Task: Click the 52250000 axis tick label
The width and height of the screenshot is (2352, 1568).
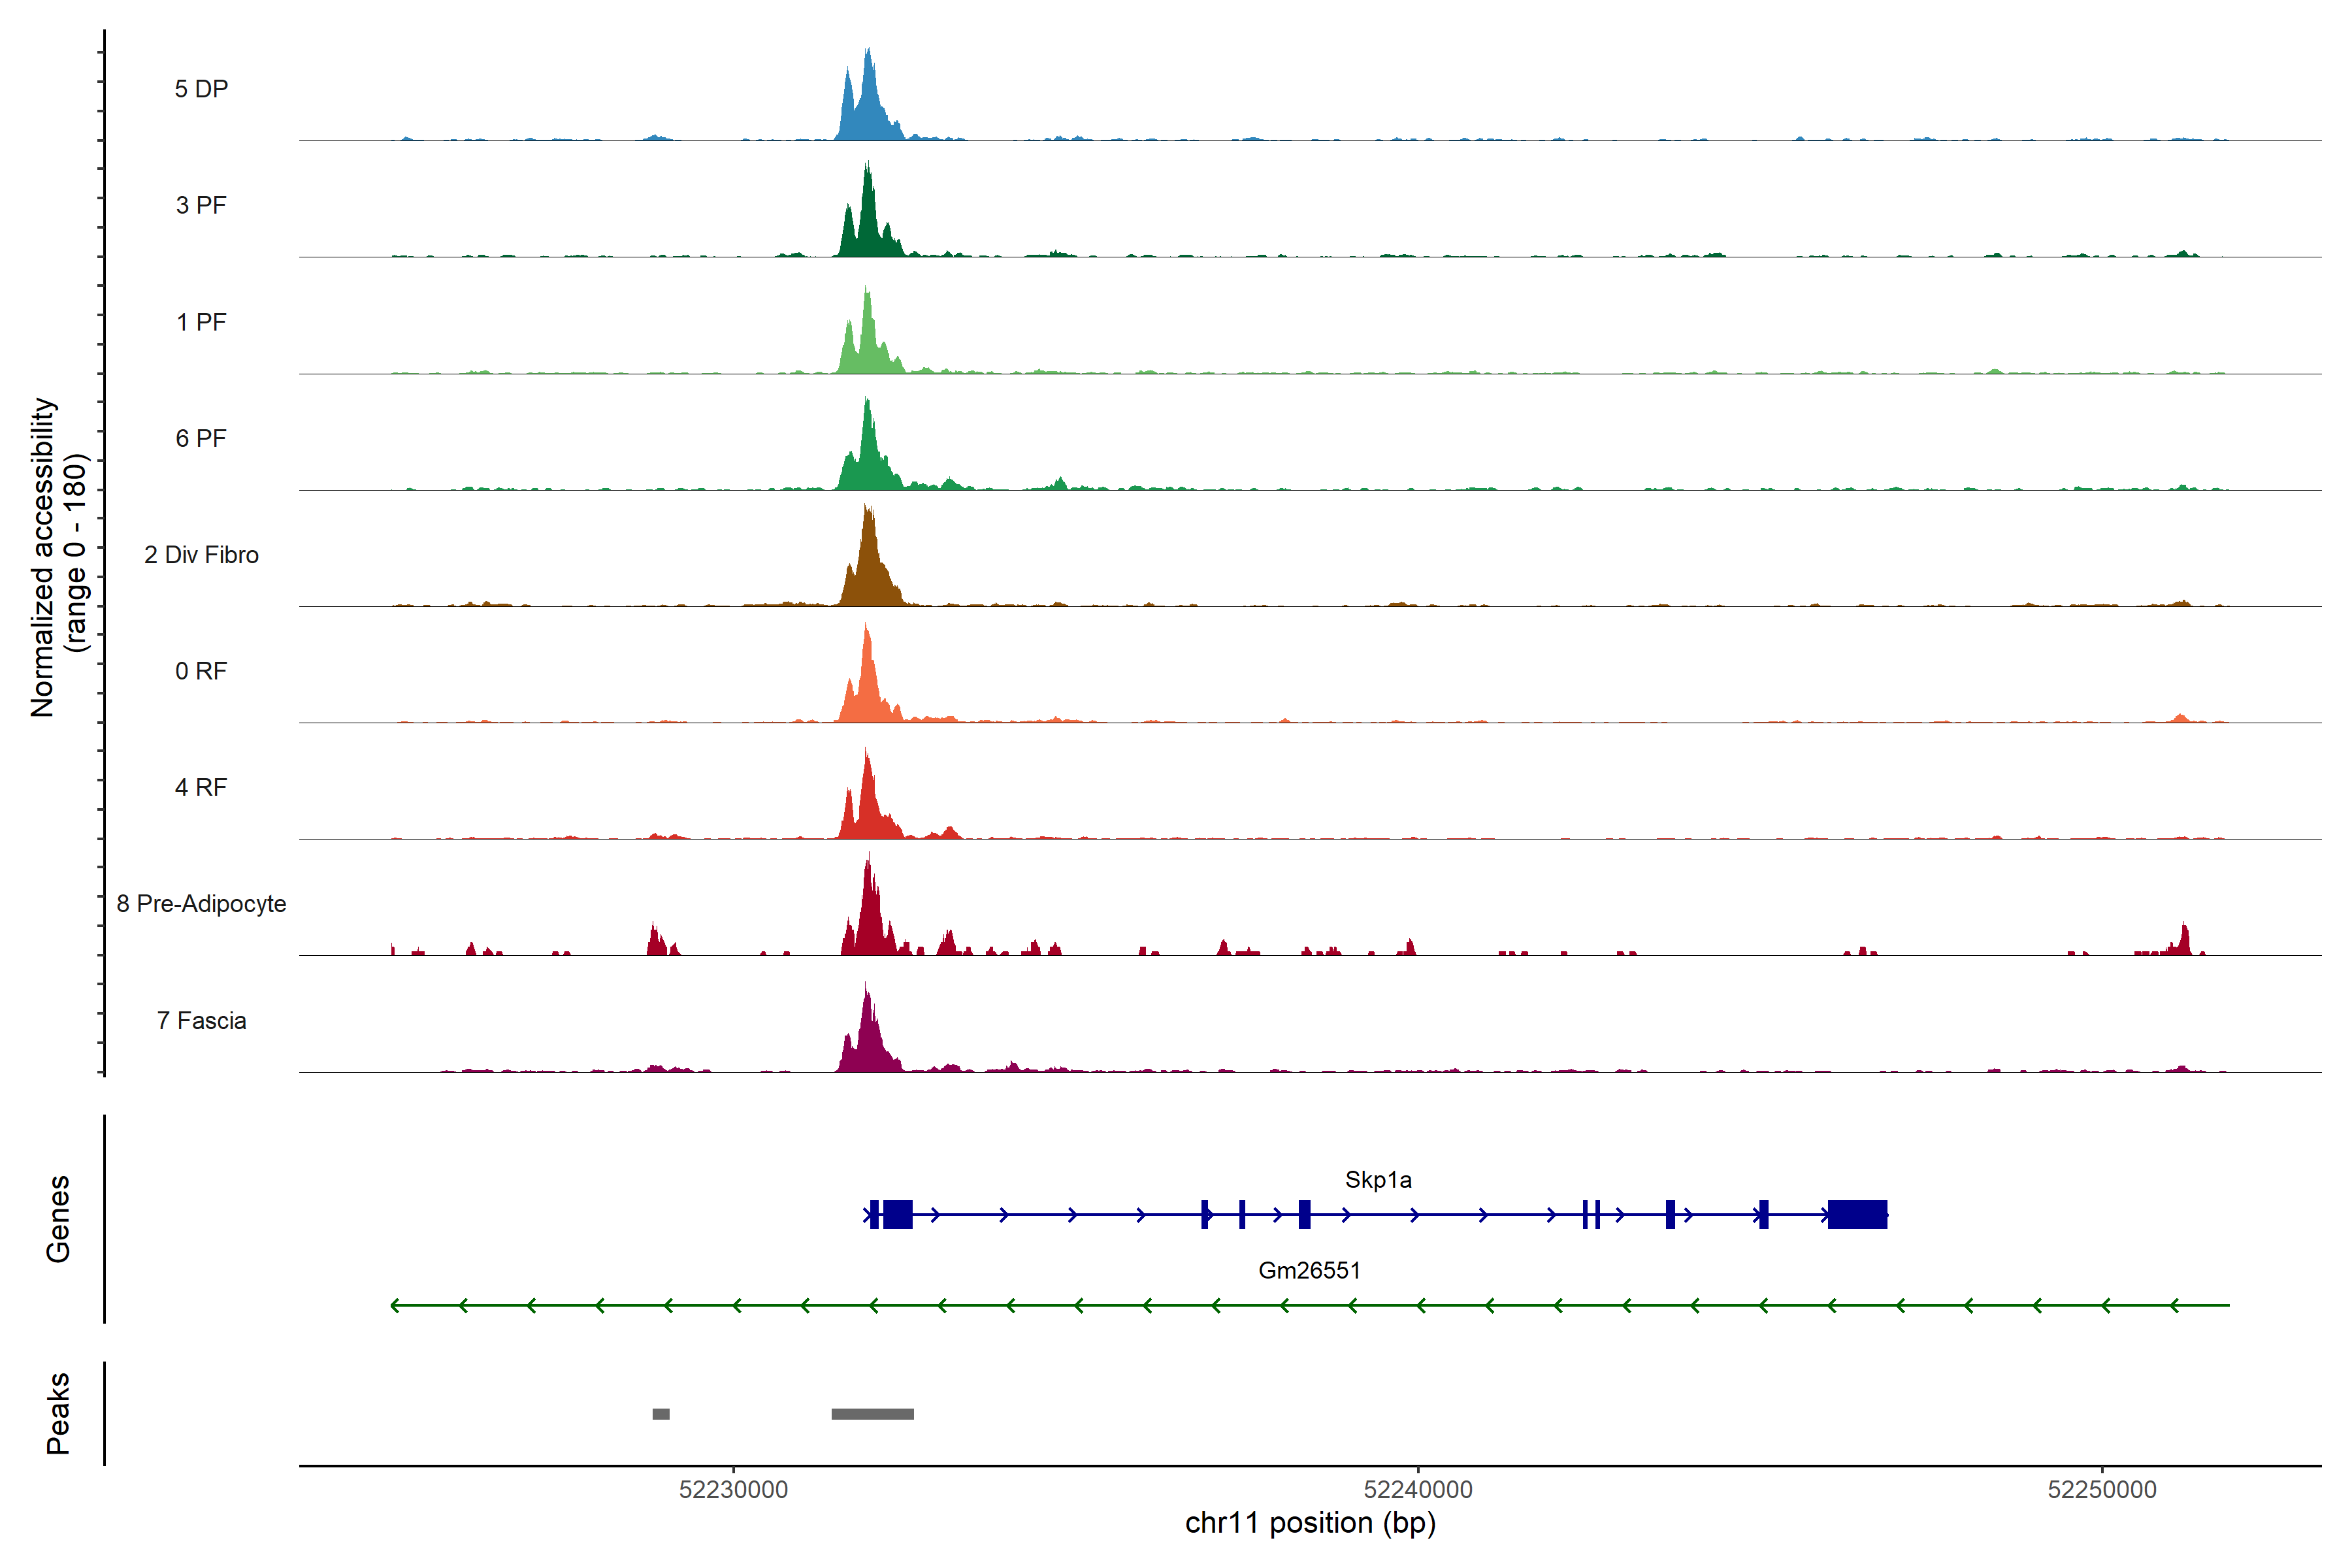Action: coord(2102,1490)
